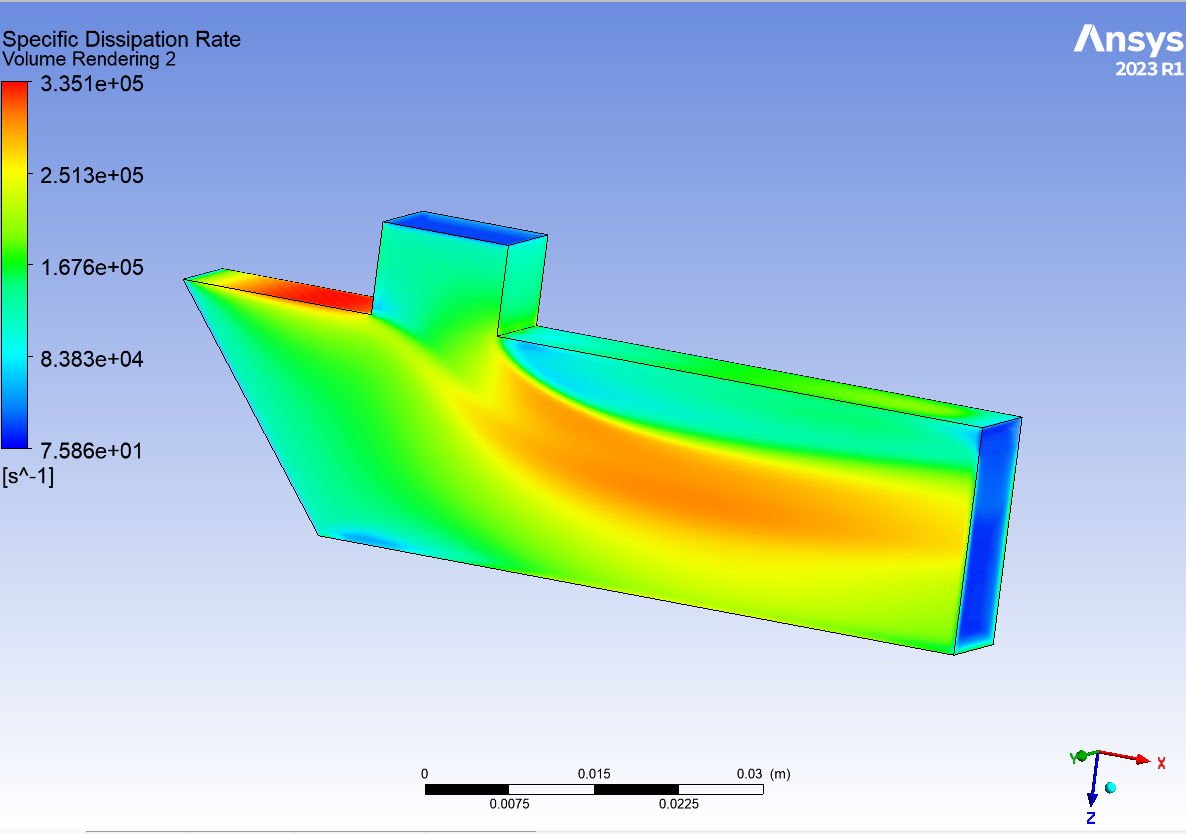Click the blue Z axis arrow on triad
The width and height of the screenshot is (1186, 834).
(1093, 790)
